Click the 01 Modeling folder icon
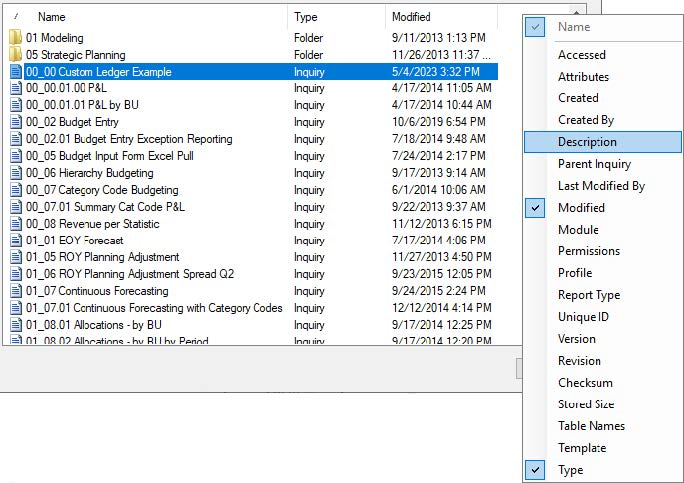Image resolution: width=684 pixels, height=483 pixels. pyautogui.click(x=16, y=38)
